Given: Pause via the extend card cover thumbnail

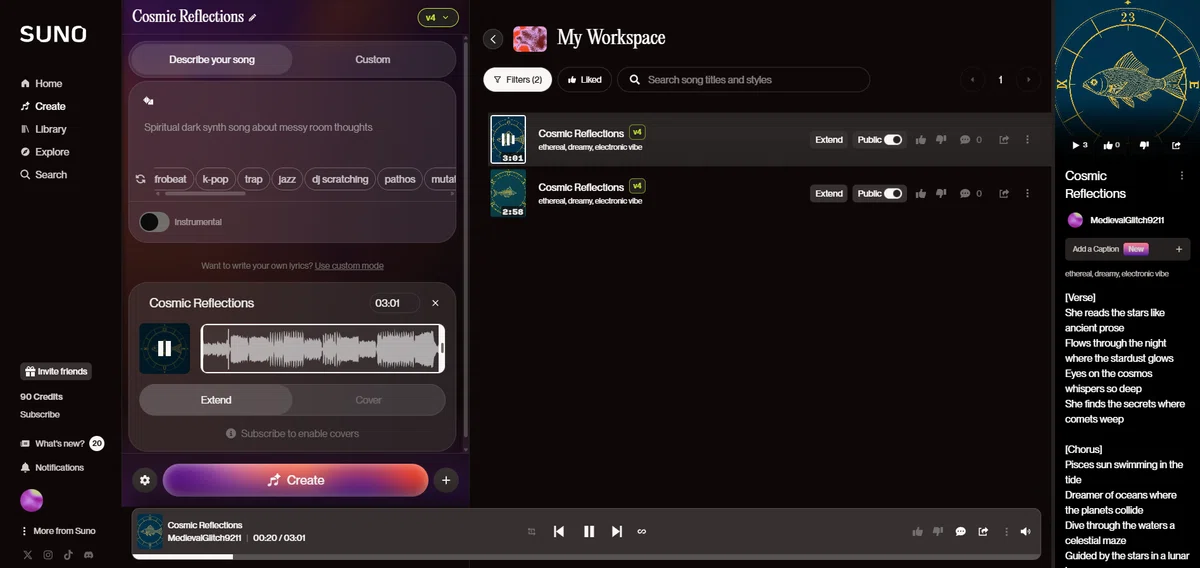Looking at the screenshot, I should click(x=164, y=348).
